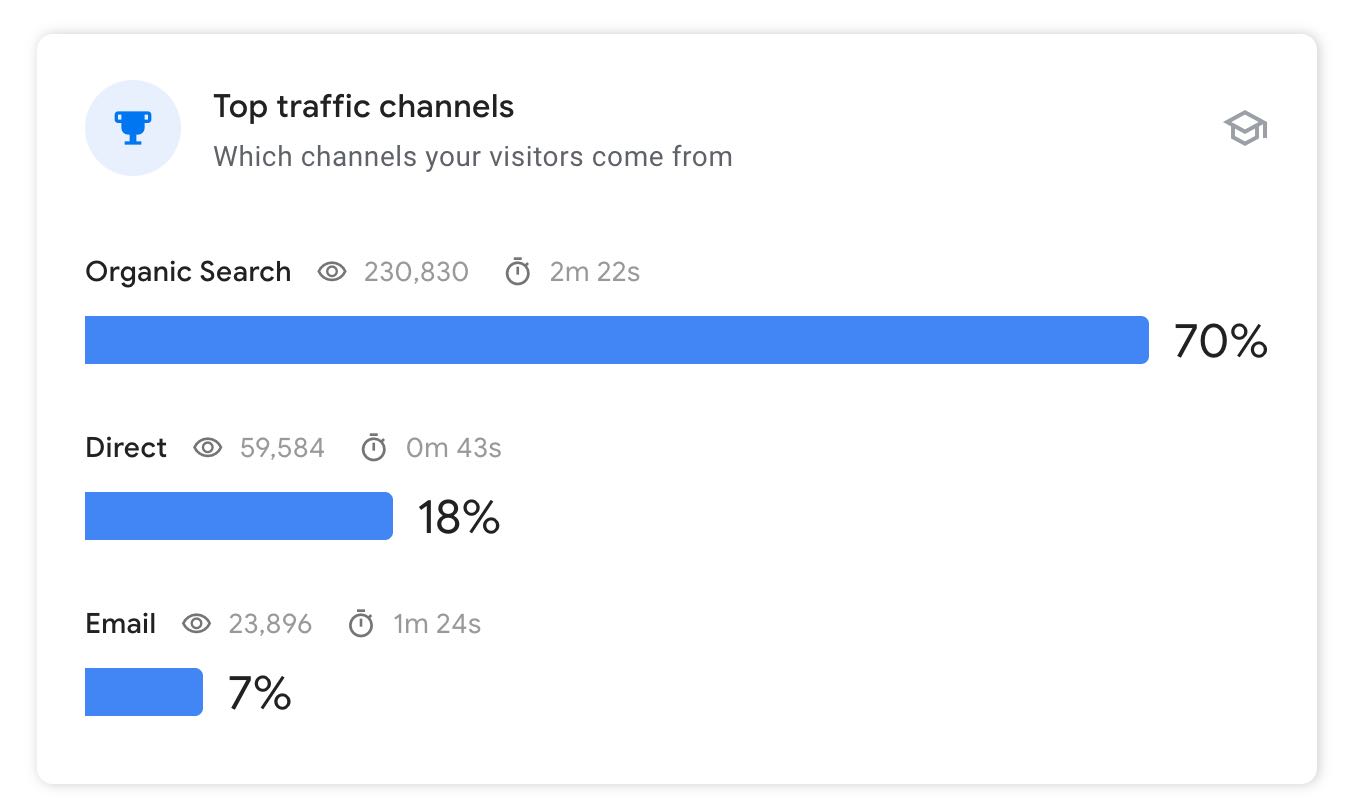Click the Organic Search 70% bar
The height and width of the screenshot is (812, 1350).
617,340
